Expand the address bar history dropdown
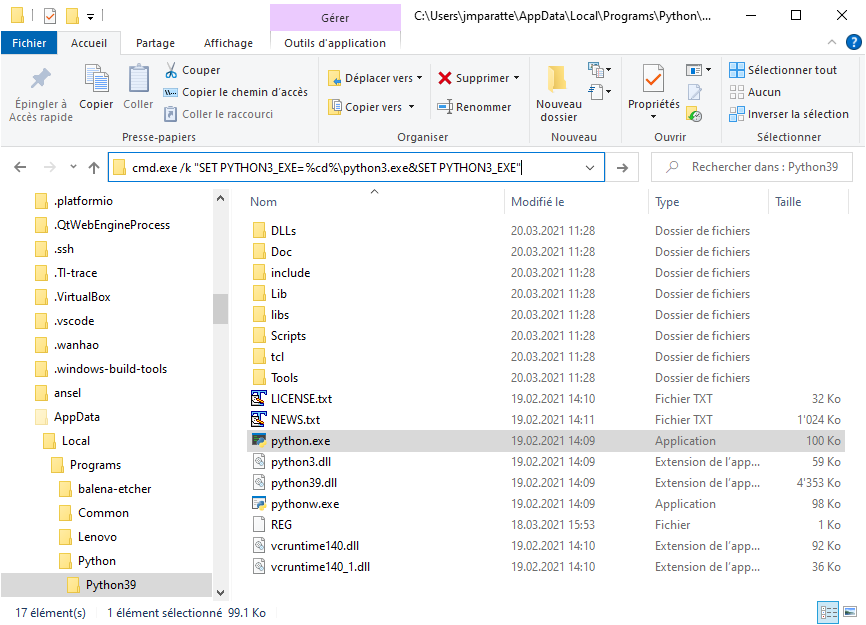This screenshot has width=866, height=625. (x=590, y=167)
